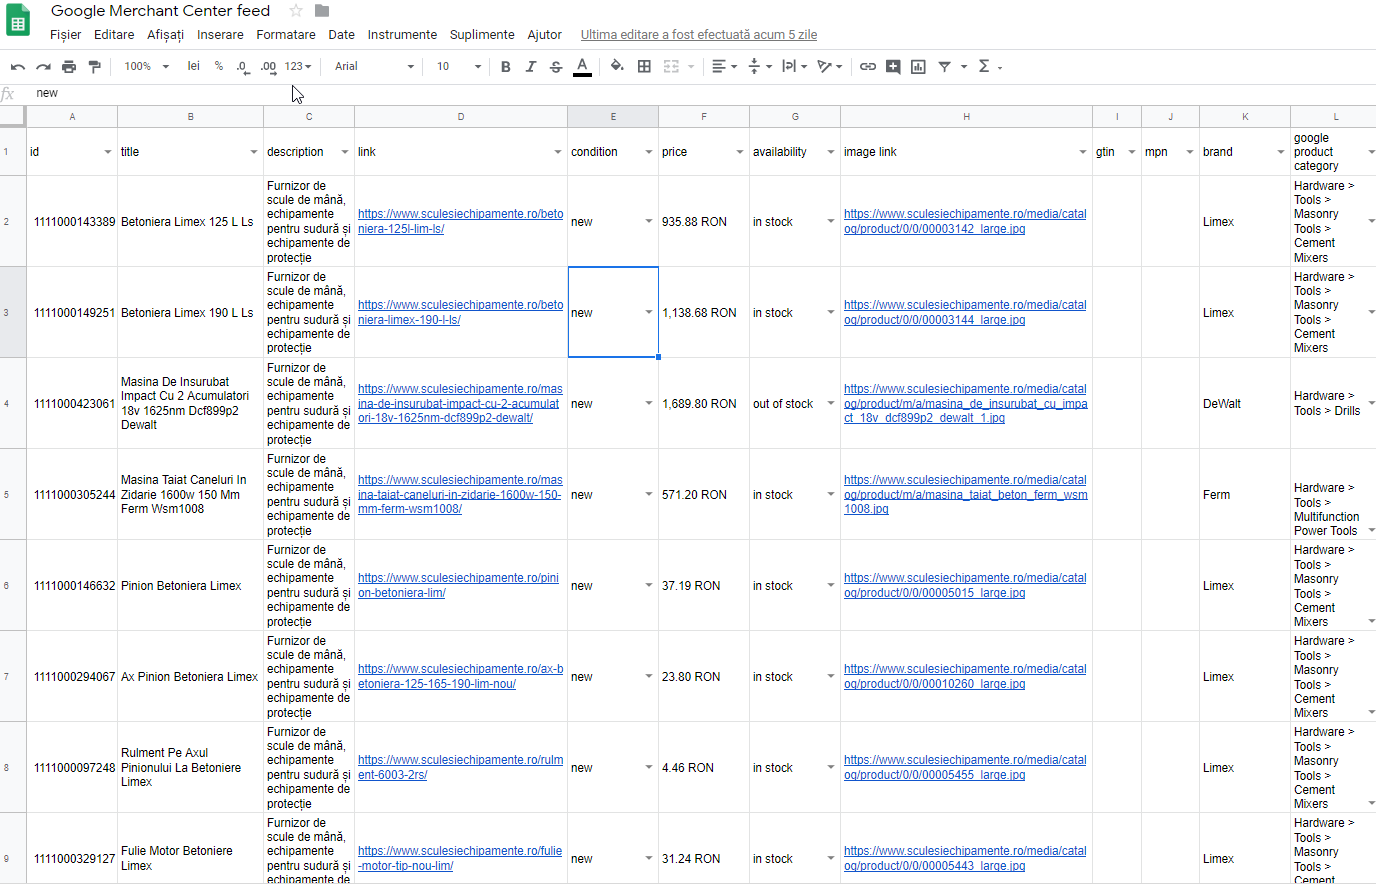1376x884 pixels.
Task: Select the '1,689.80 RON' price cell
Action: [704, 404]
